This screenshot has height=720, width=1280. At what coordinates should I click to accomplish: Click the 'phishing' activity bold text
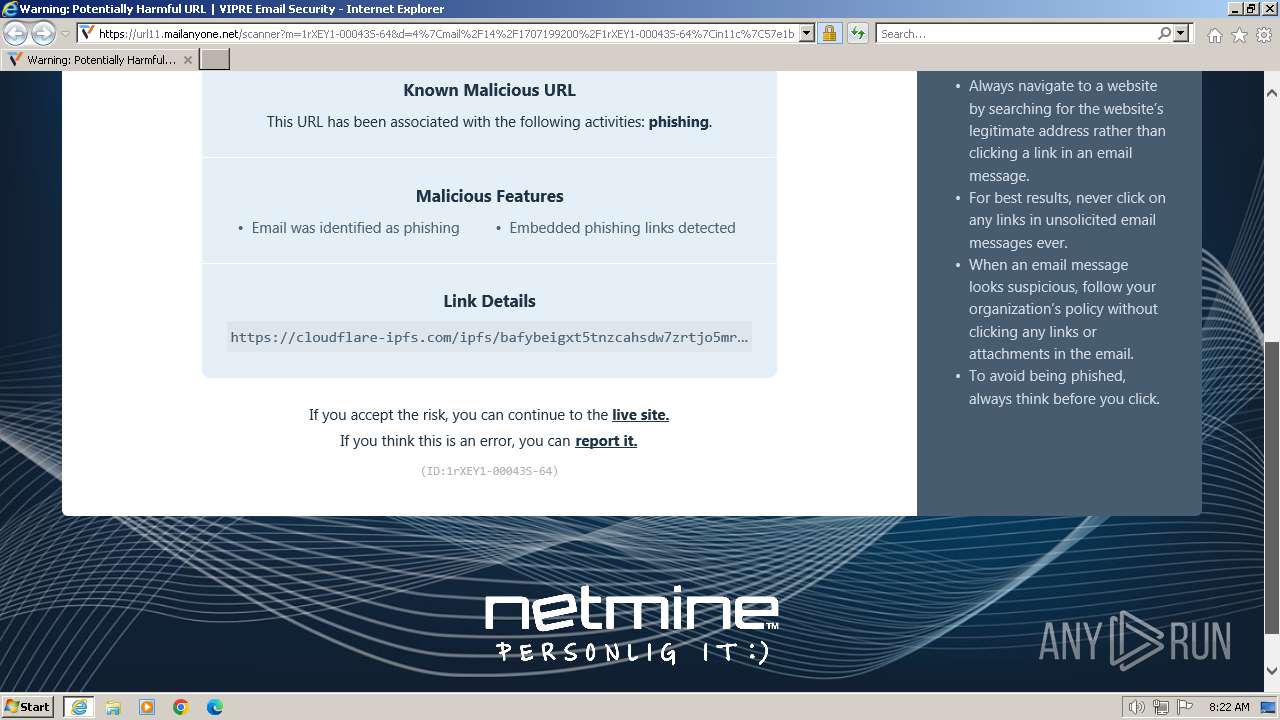click(678, 122)
